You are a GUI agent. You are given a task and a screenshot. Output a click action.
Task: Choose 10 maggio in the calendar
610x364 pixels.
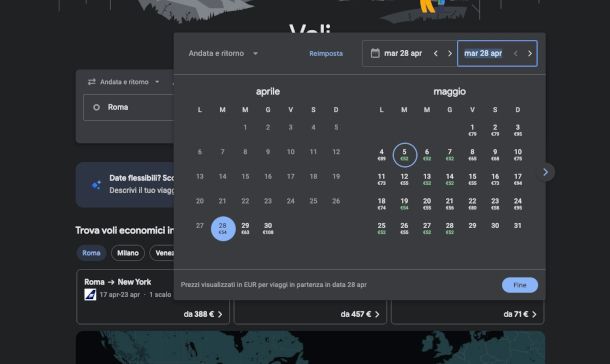pos(518,154)
